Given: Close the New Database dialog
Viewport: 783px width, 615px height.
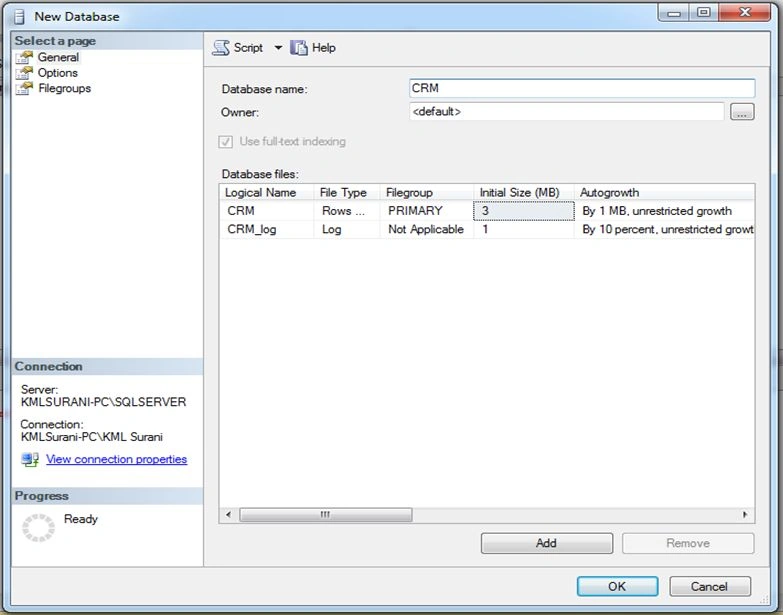Looking at the screenshot, I should point(745,12).
